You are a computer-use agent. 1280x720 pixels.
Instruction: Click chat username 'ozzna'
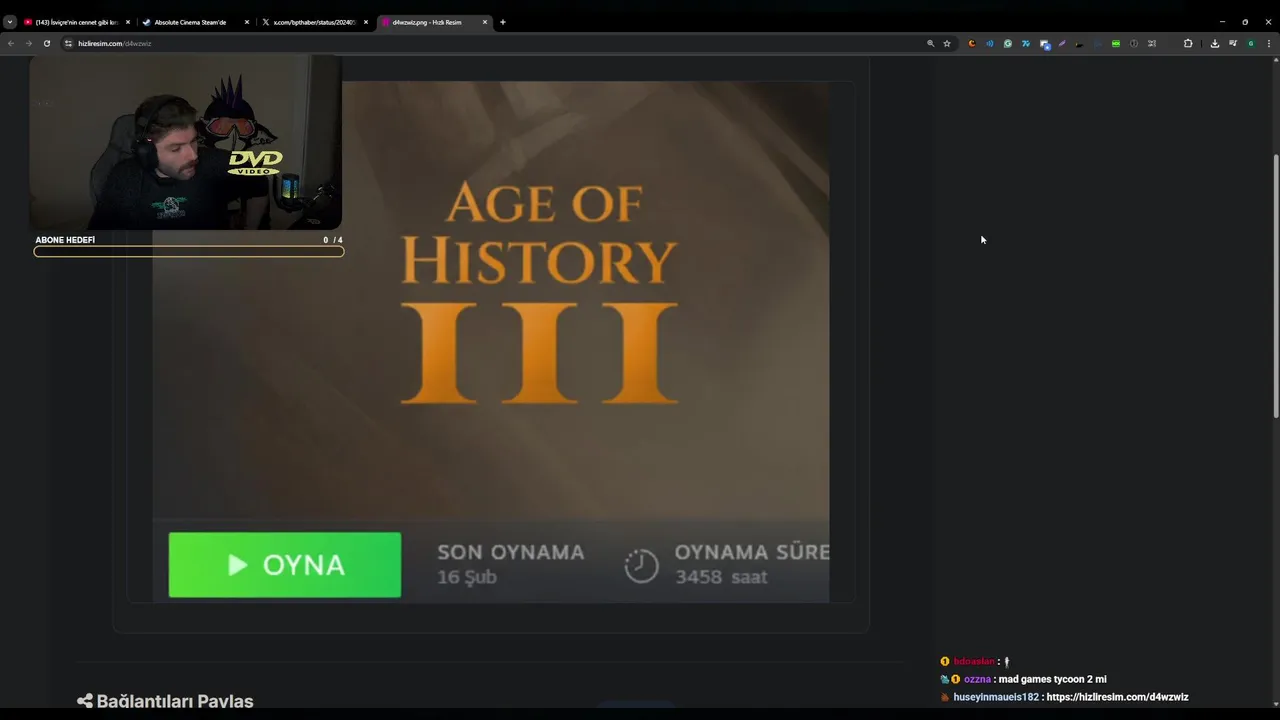[x=977, y=679]
